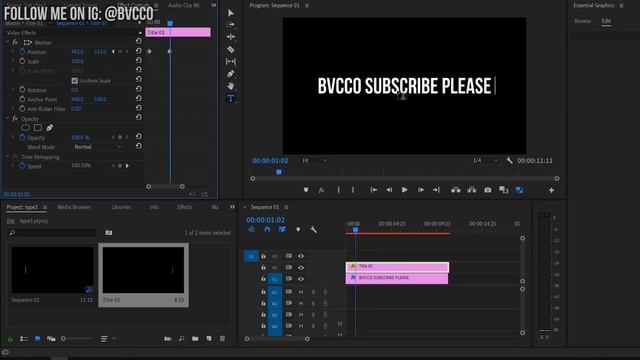The width and height of the screenshot is (640, 360).
Task: Select the Track Select Forward tool
Action: tap(231, 25)
